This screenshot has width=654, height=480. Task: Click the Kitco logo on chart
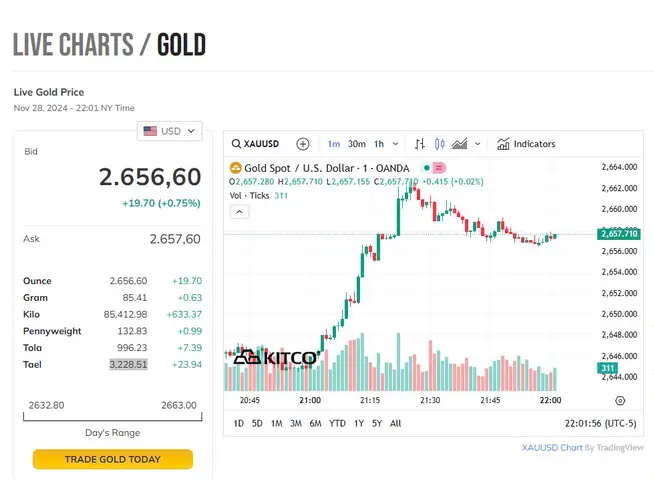[x=275, y=357]
